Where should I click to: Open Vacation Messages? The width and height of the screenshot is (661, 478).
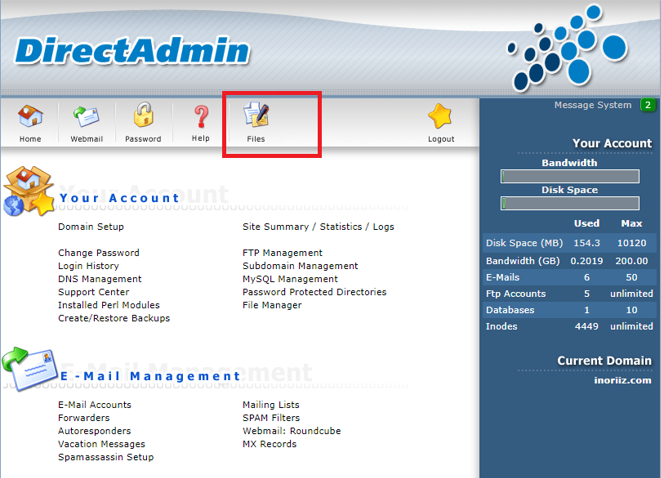[102, 444]
